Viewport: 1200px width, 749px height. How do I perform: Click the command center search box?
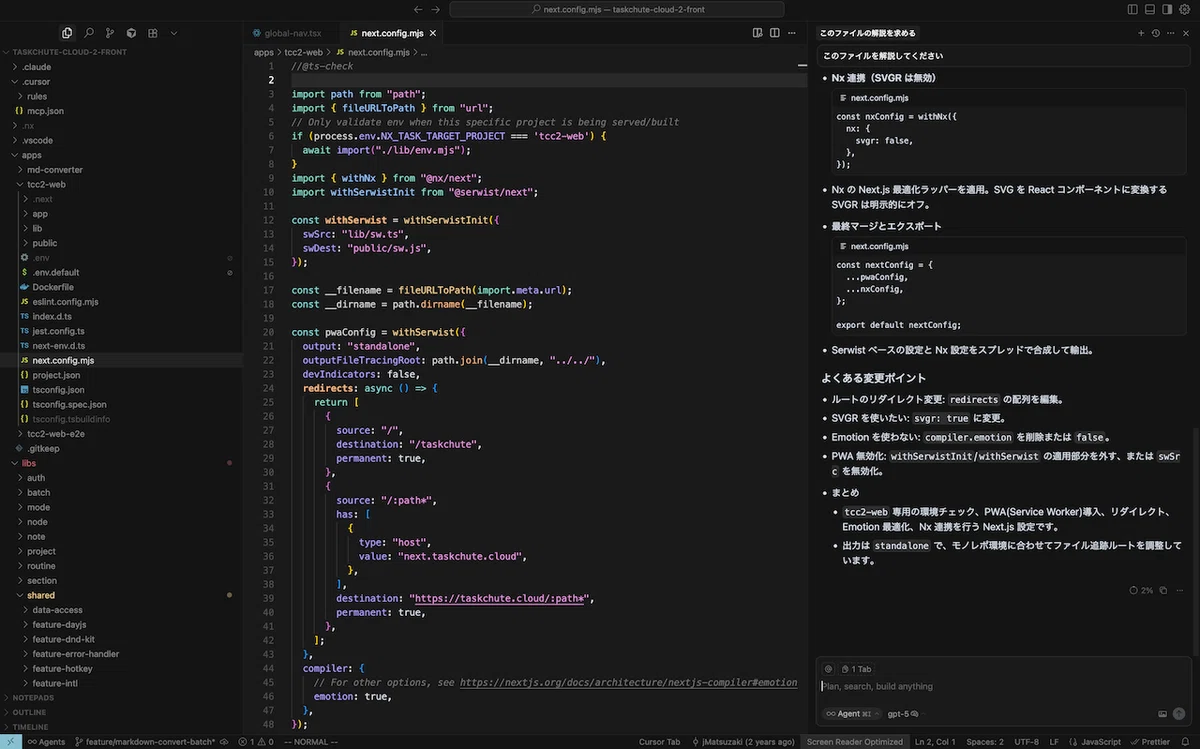(x=616, y=9)
